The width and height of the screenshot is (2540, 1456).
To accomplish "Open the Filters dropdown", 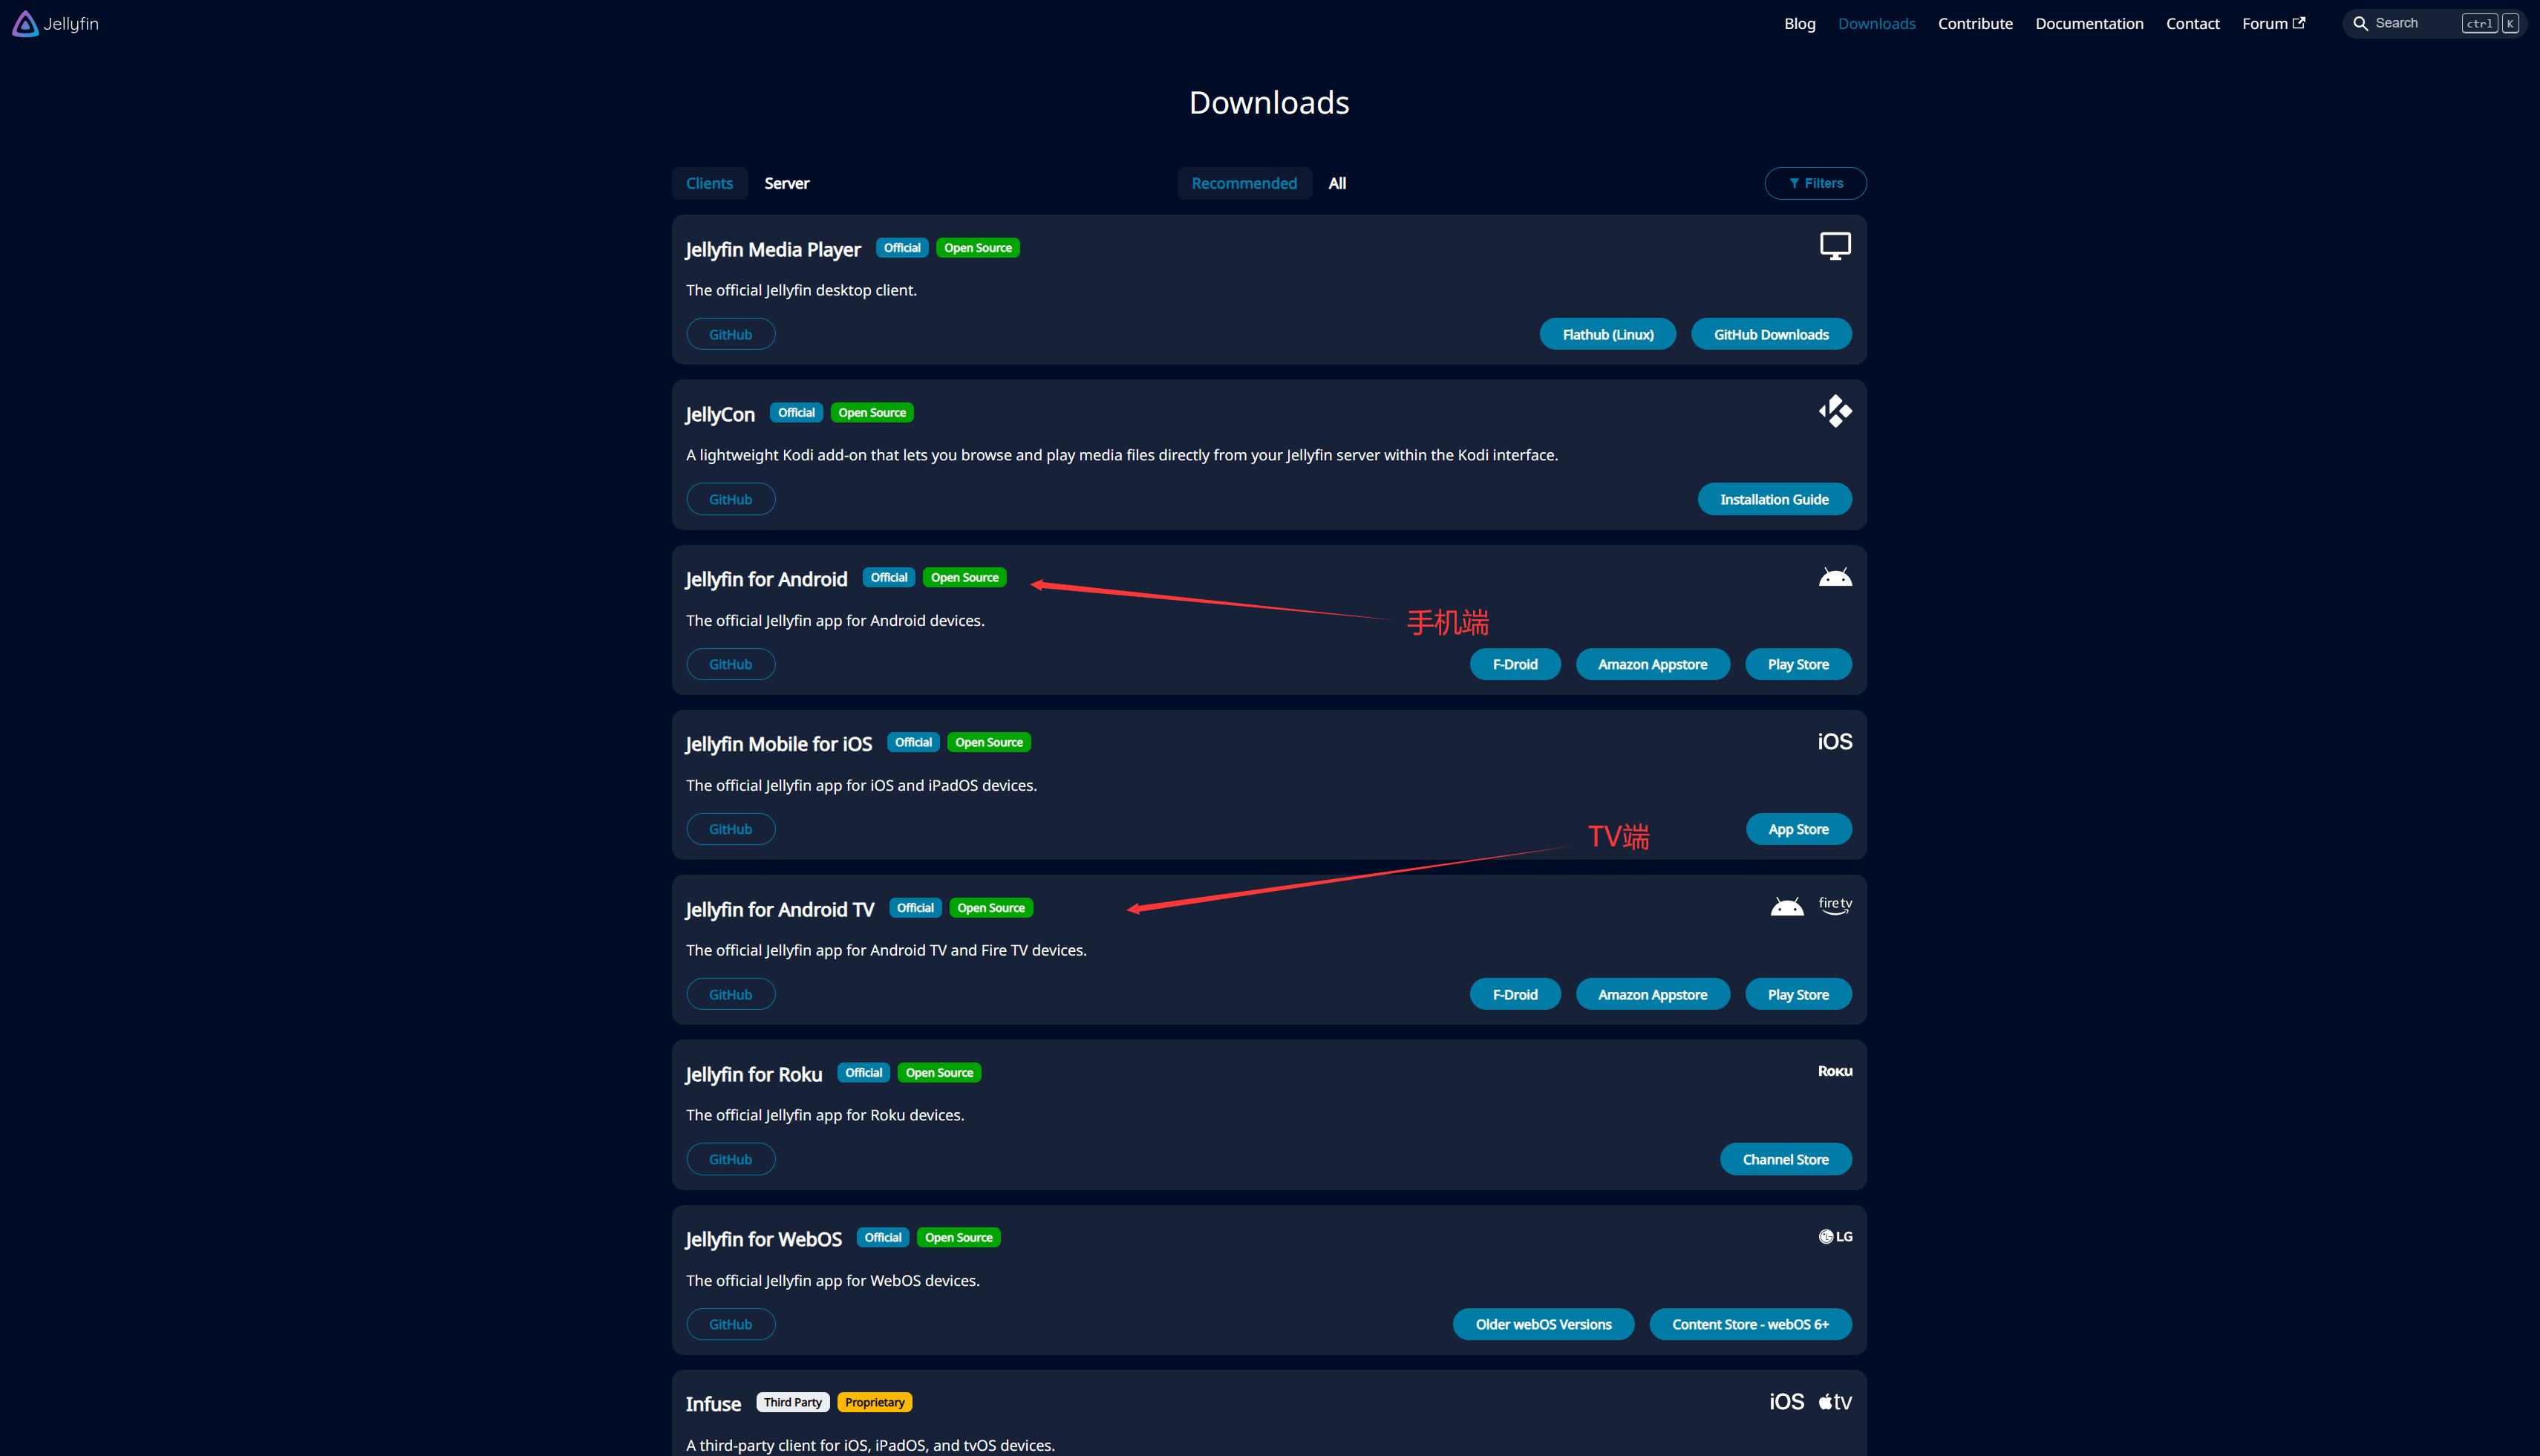I will point(1814,183).
